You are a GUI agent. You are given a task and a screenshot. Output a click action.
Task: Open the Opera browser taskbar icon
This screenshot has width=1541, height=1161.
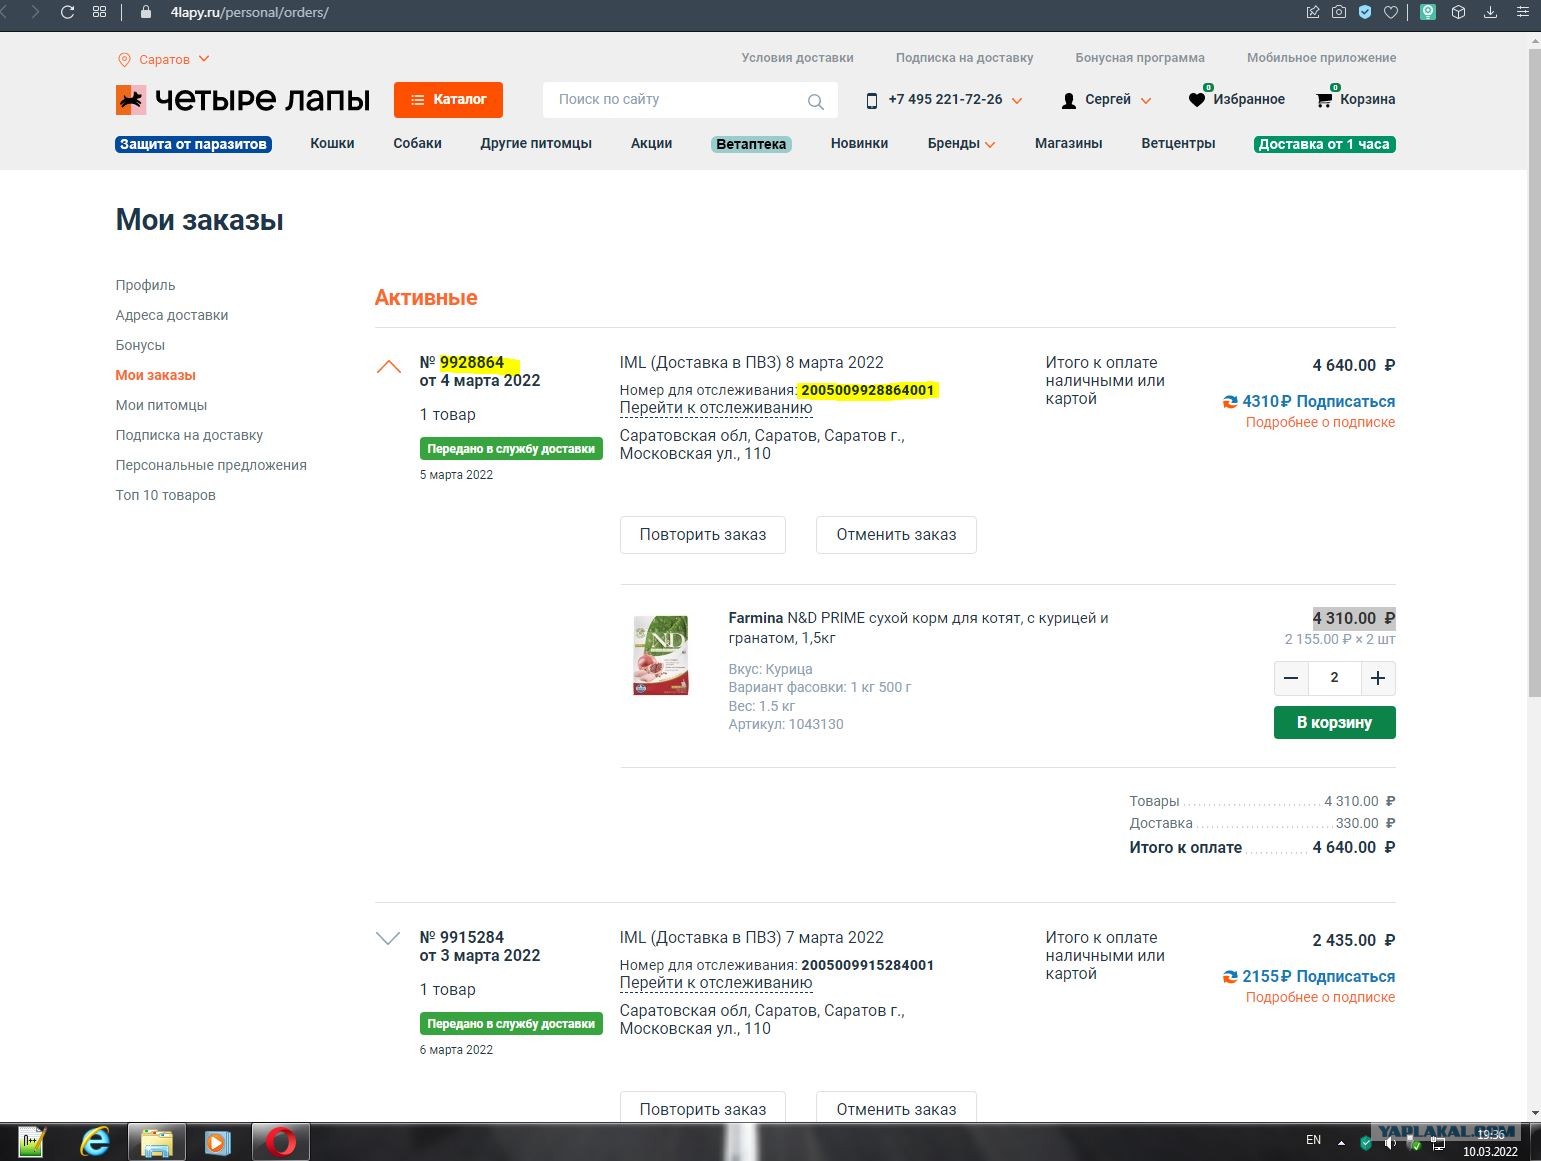pyautogui.click(x=281, y=1141)
